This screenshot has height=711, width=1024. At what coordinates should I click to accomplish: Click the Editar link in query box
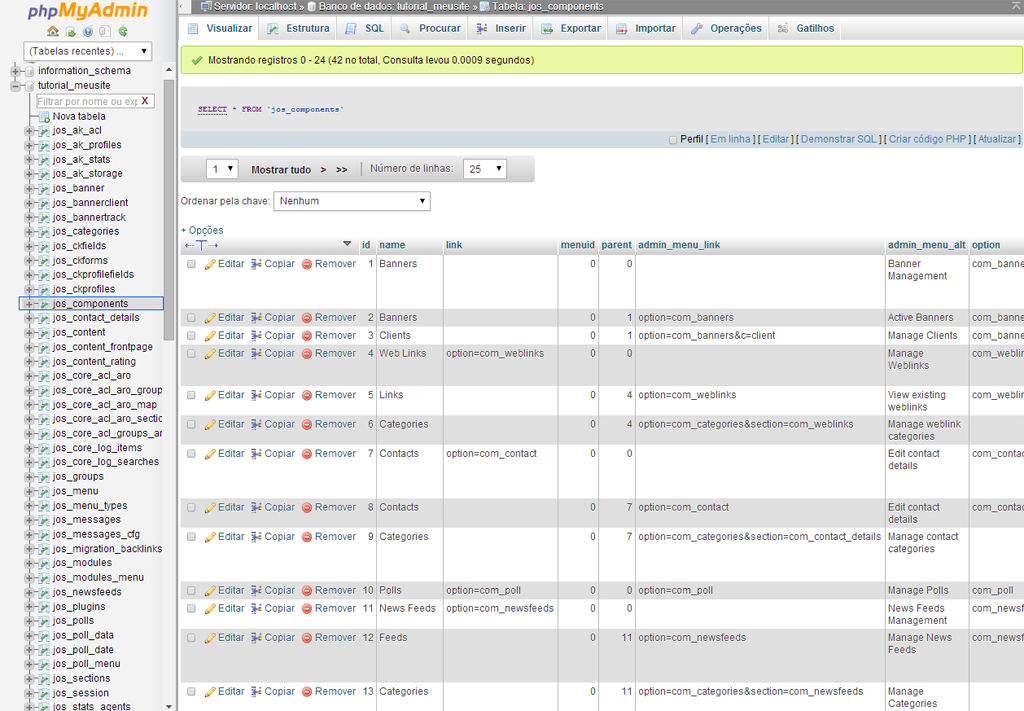click(776, 140)
